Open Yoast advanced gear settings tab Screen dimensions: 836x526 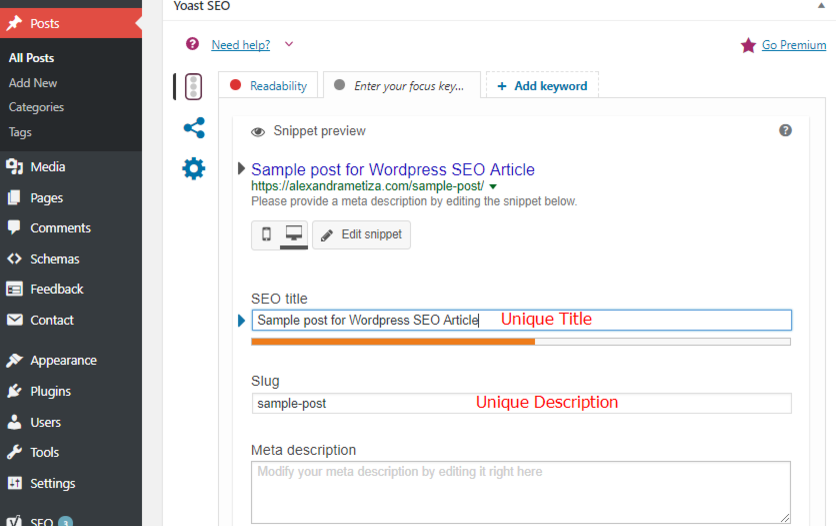[x=194, y=169]
